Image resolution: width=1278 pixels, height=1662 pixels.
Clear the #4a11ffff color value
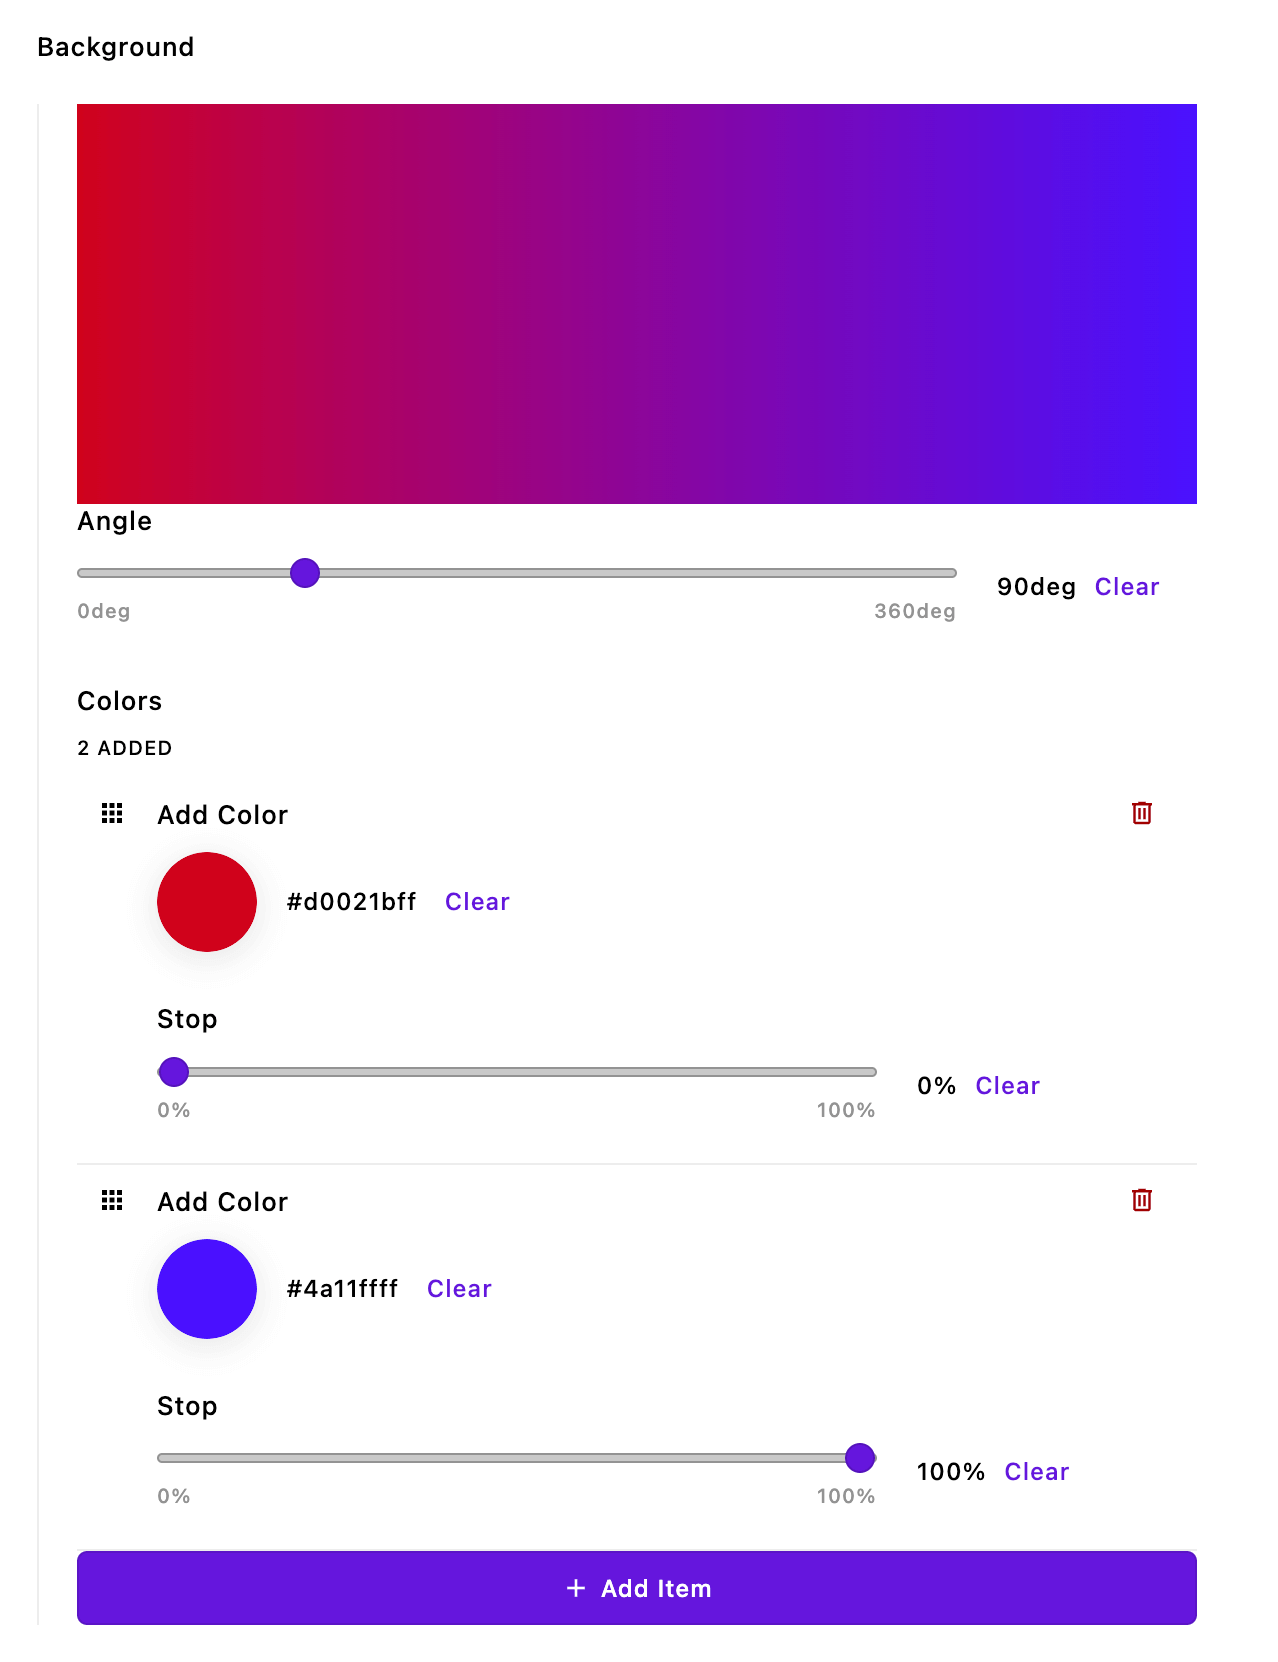[458, 1288]
